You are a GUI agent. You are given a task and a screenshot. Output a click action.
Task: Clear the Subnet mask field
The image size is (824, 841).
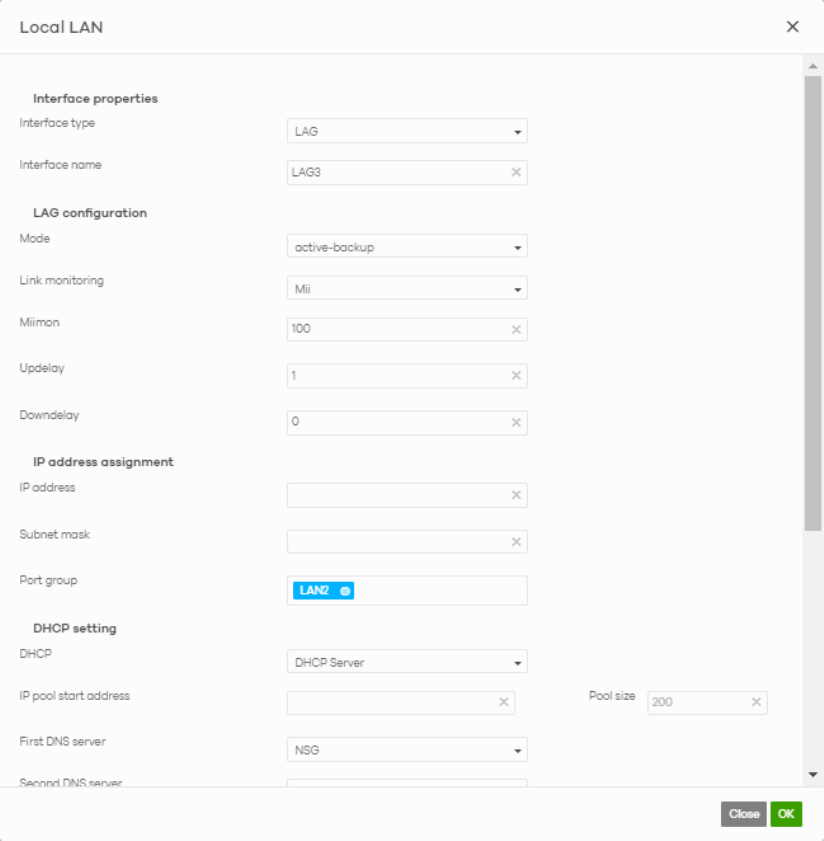point(516,542)
